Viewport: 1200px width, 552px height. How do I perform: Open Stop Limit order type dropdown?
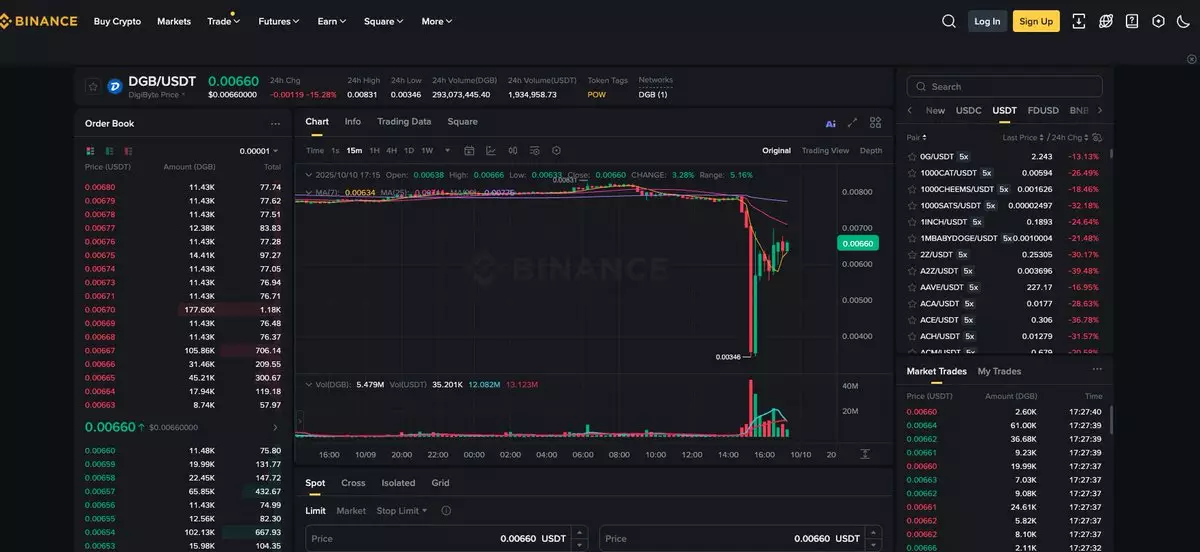tap(402, 511)
